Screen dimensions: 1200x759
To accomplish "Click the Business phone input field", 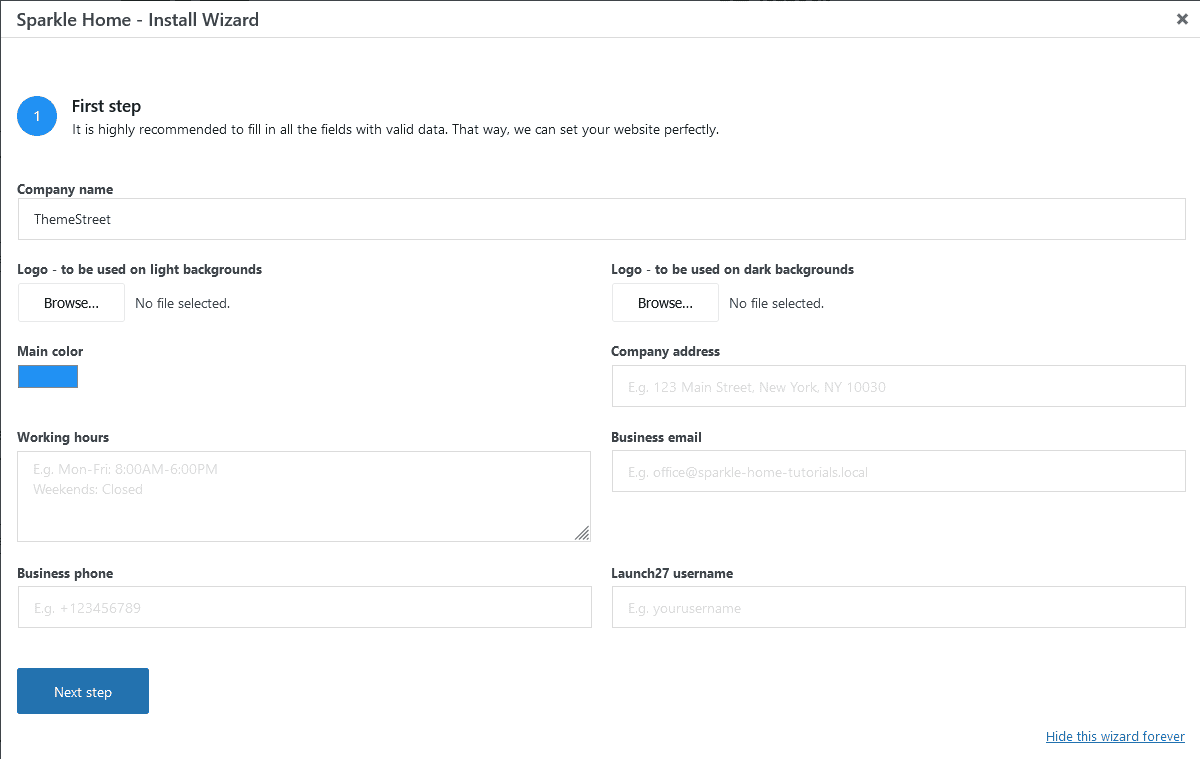I will click(303, 607).
